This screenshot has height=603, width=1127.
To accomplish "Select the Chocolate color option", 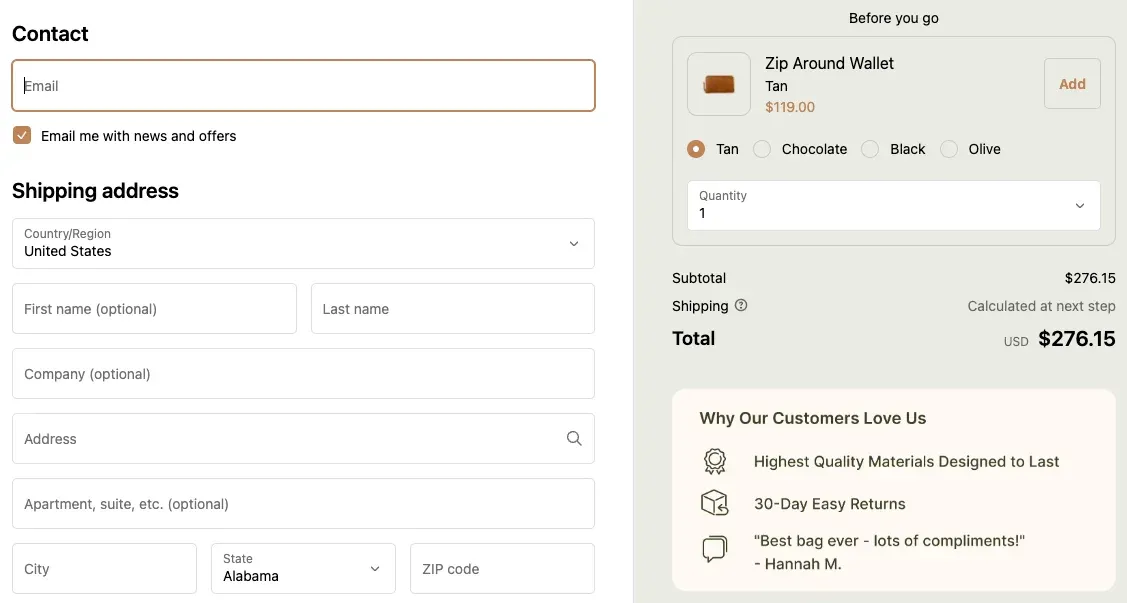I will pyautogui.click(x=762, y=149).
